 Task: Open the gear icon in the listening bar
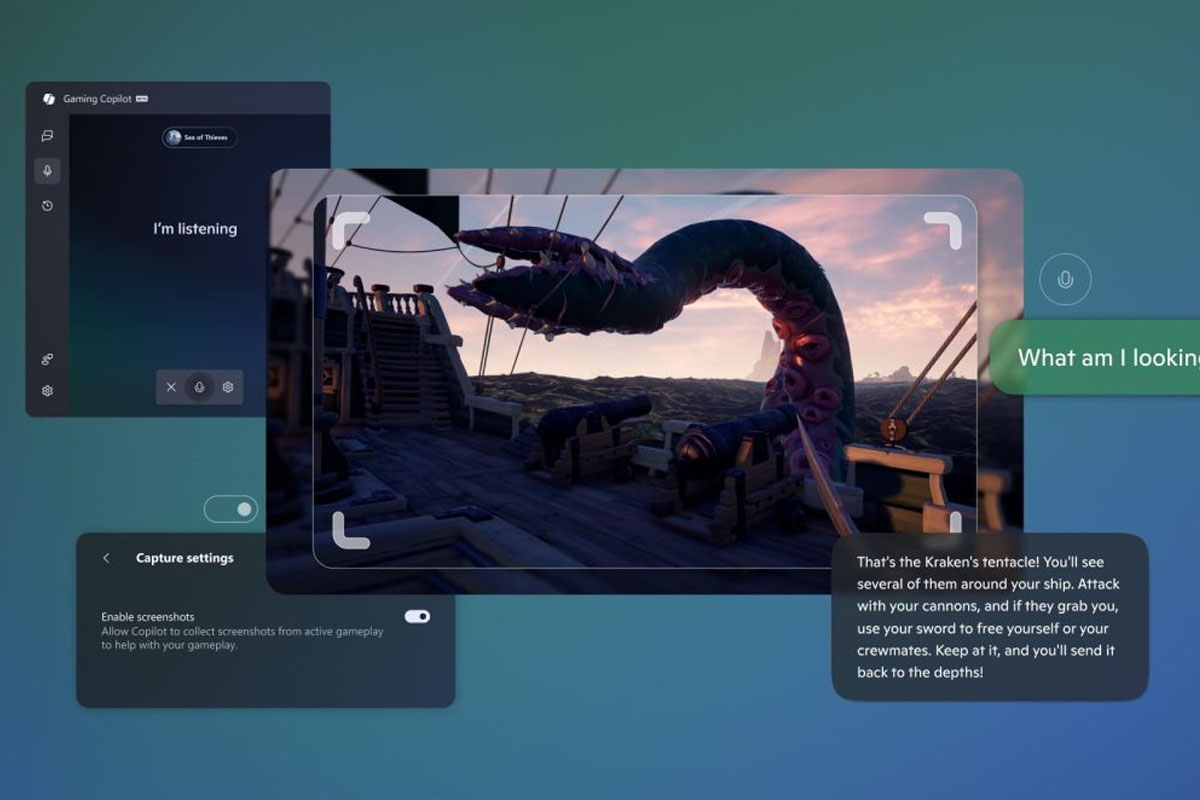click(x=229, y=387)
